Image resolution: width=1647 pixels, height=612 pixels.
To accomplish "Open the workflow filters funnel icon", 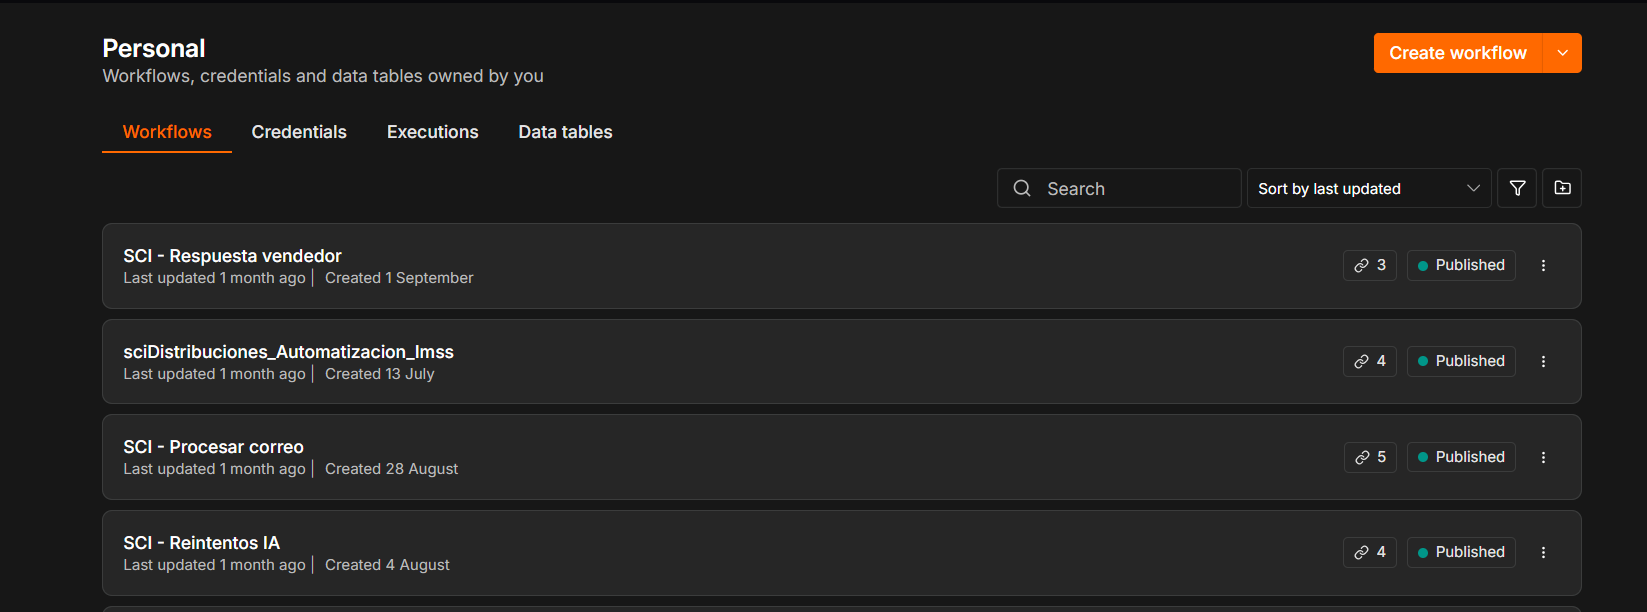I will pyautogui.click(x=1517, y=188).
